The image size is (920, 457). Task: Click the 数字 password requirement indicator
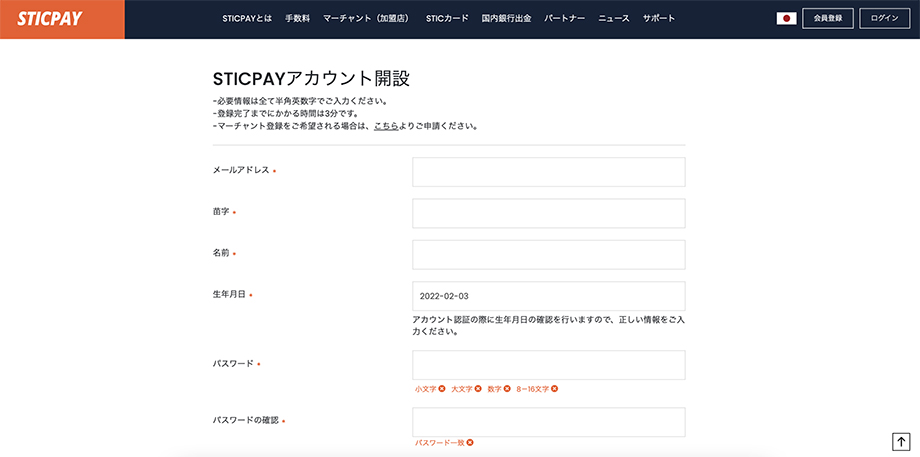(499, 389)
